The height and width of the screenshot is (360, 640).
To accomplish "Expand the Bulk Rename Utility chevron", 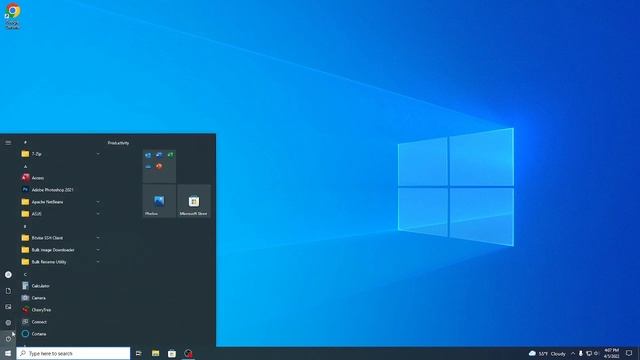I will pyautogui.click(x=98, y=262).
